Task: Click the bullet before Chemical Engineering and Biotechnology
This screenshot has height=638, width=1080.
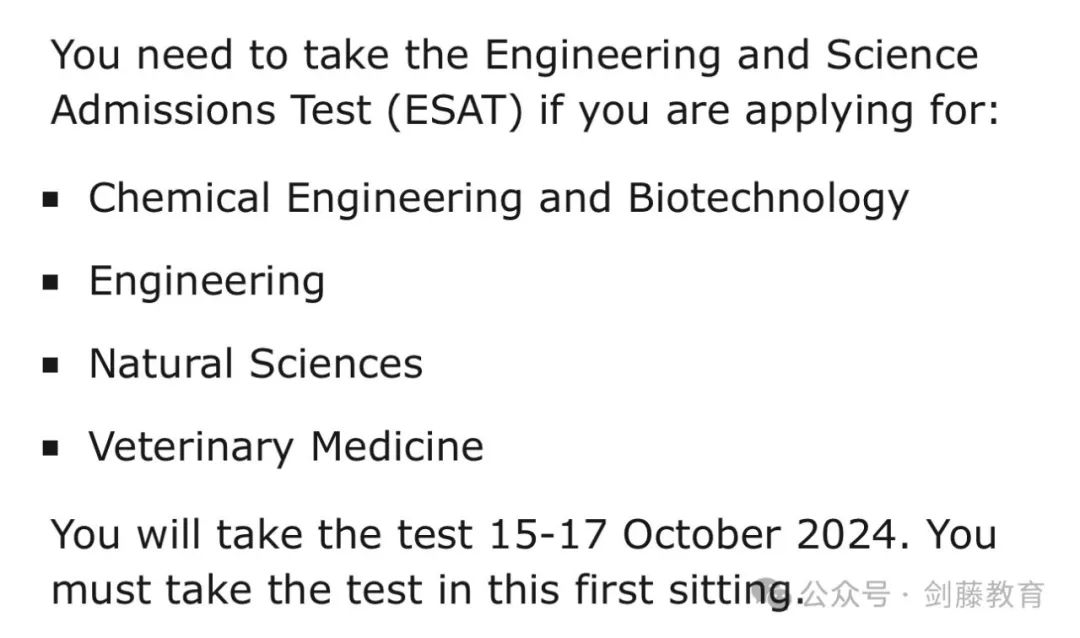Action: (x=50, y=200)
